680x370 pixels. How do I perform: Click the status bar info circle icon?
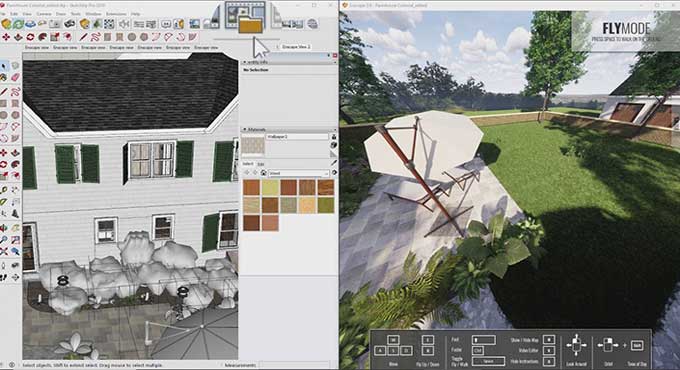12,365
